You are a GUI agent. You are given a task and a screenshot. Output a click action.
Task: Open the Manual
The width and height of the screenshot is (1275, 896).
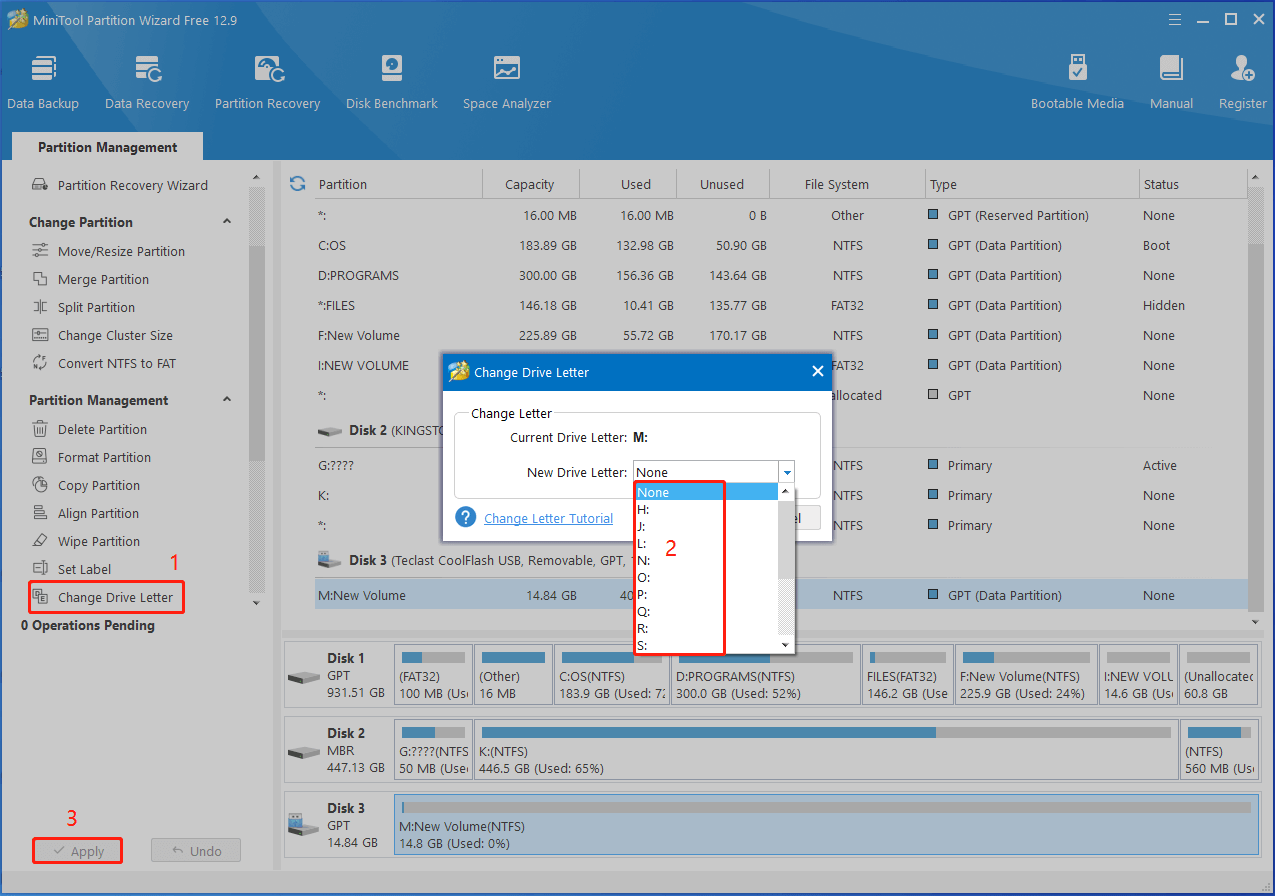1170,80
